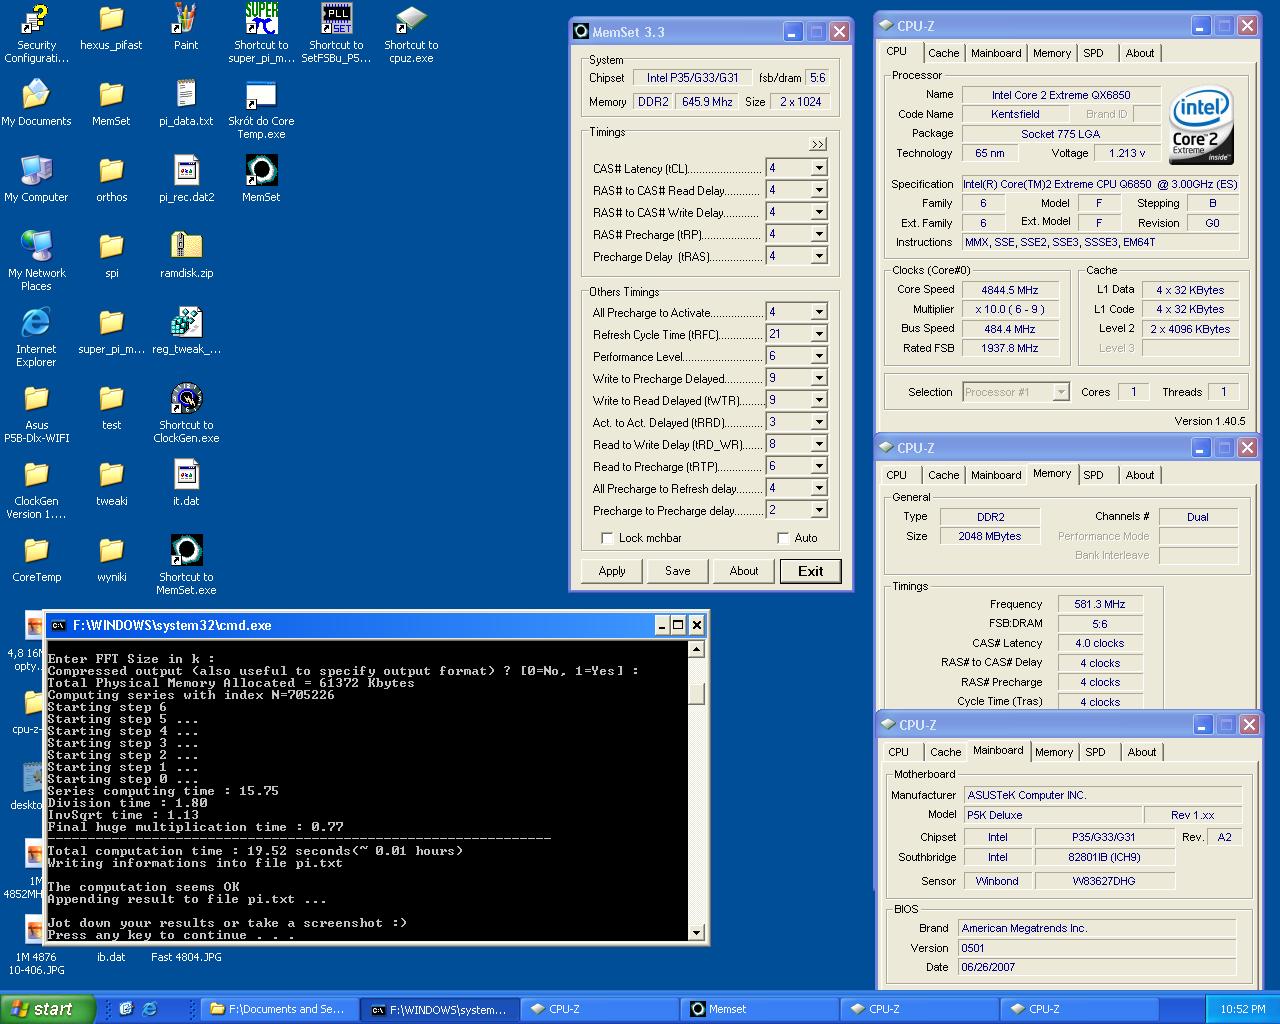
Task: Open the RAS# to CAS# Read Delay dropdown
Action: [x=819, y=190]
